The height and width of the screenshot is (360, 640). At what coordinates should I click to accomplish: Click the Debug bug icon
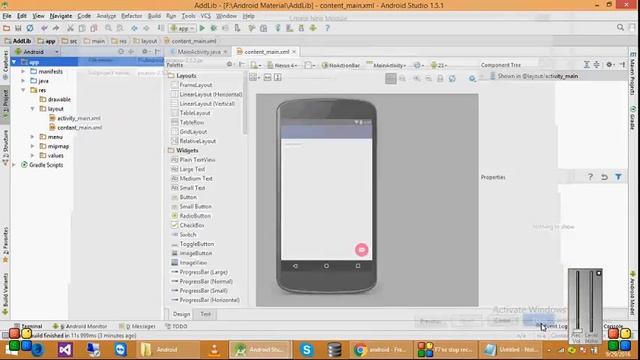point(213,28)
